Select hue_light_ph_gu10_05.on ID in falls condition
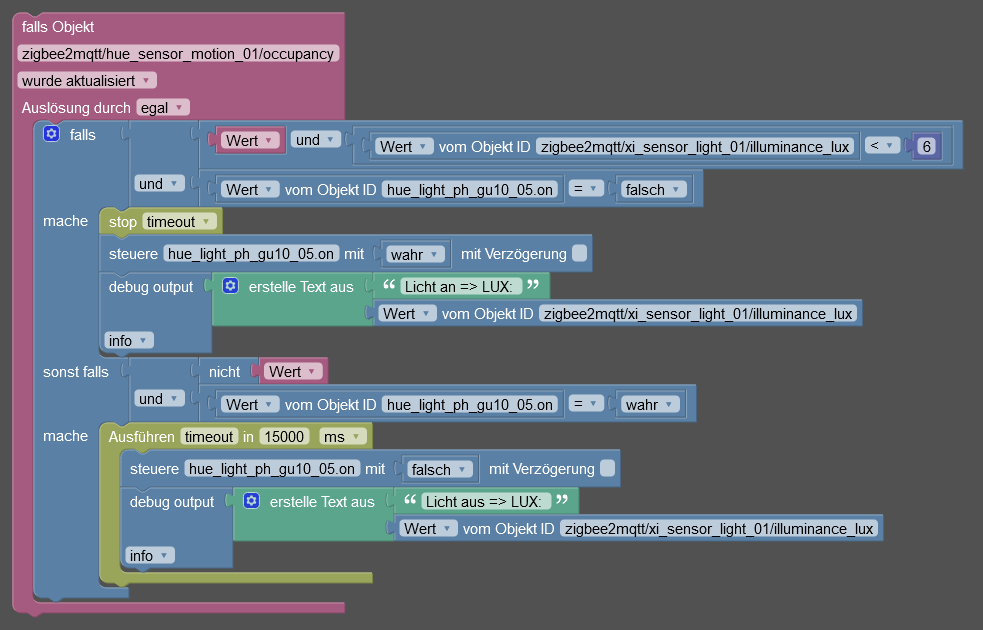983x630 pixels. [x=470, y=189]
